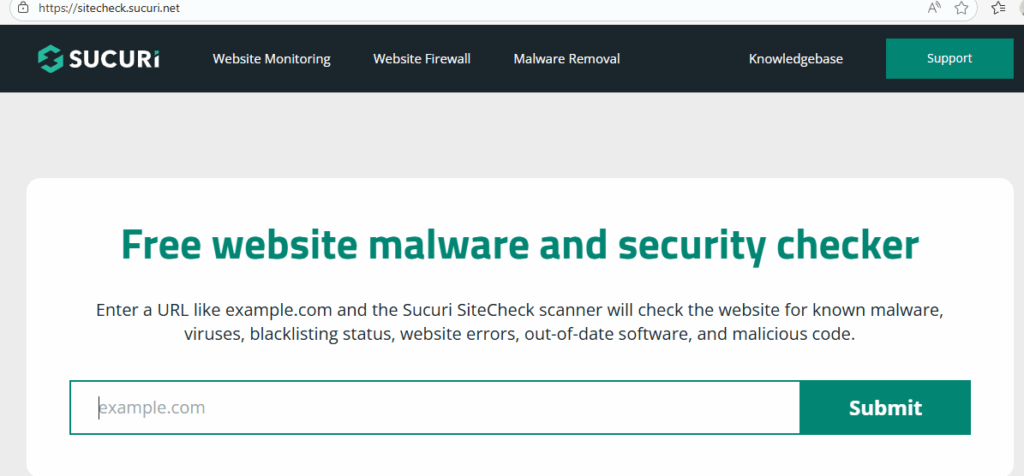Click the green Support button
This screenshot has width=1024, height=476.
[949, 59]
